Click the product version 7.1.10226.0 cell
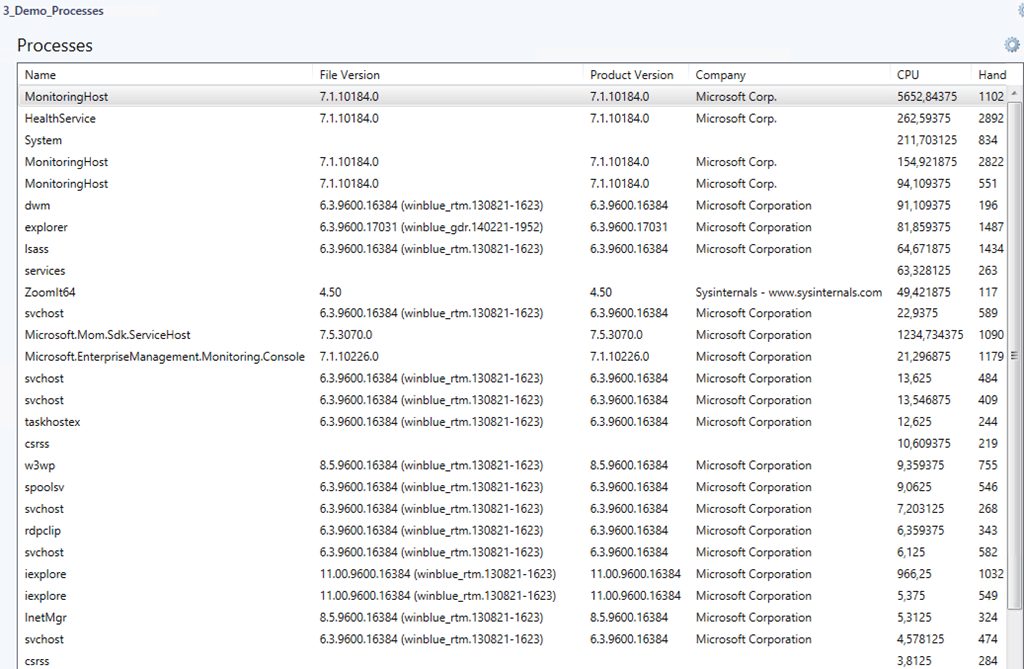This screenshot has width=1024, height=669. pos(619,357)
